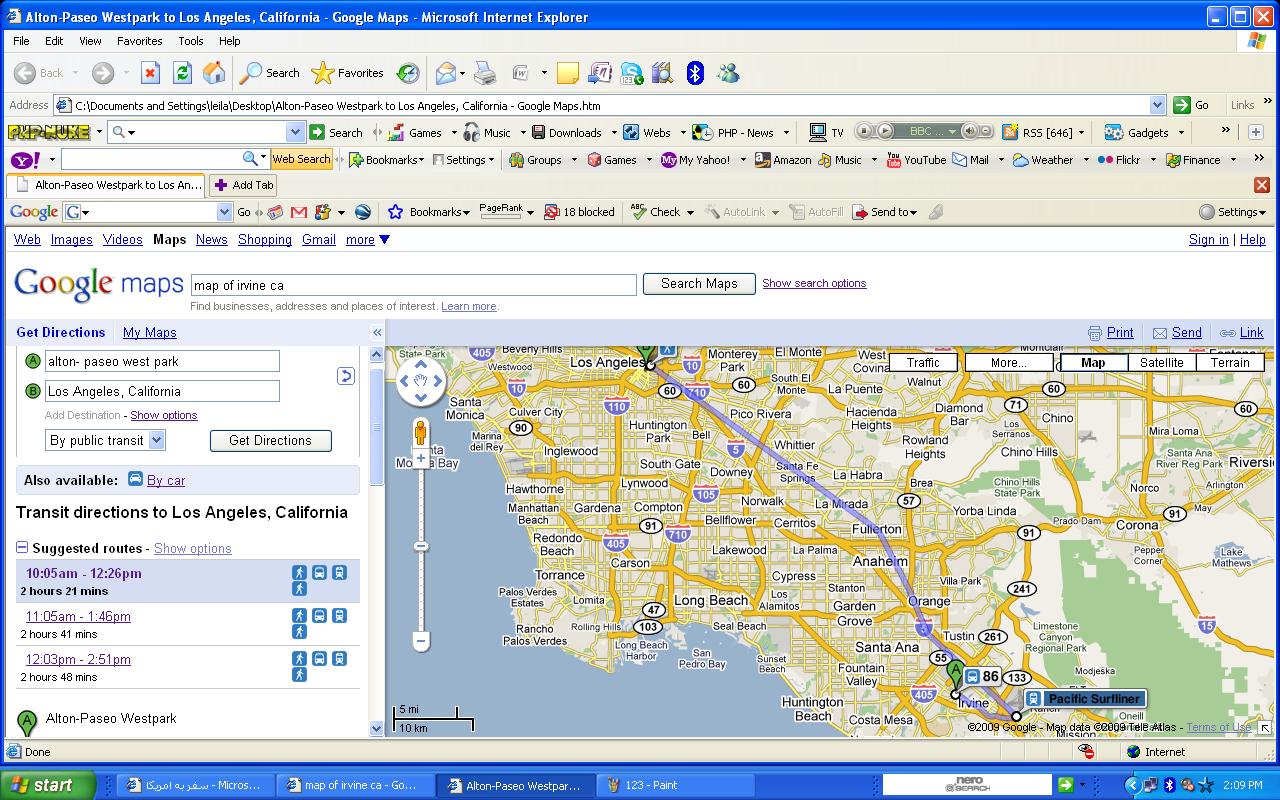
Task: Click the Gmail icon in Google toolbar
Action: pyautogui.click(x=298, y=212)
